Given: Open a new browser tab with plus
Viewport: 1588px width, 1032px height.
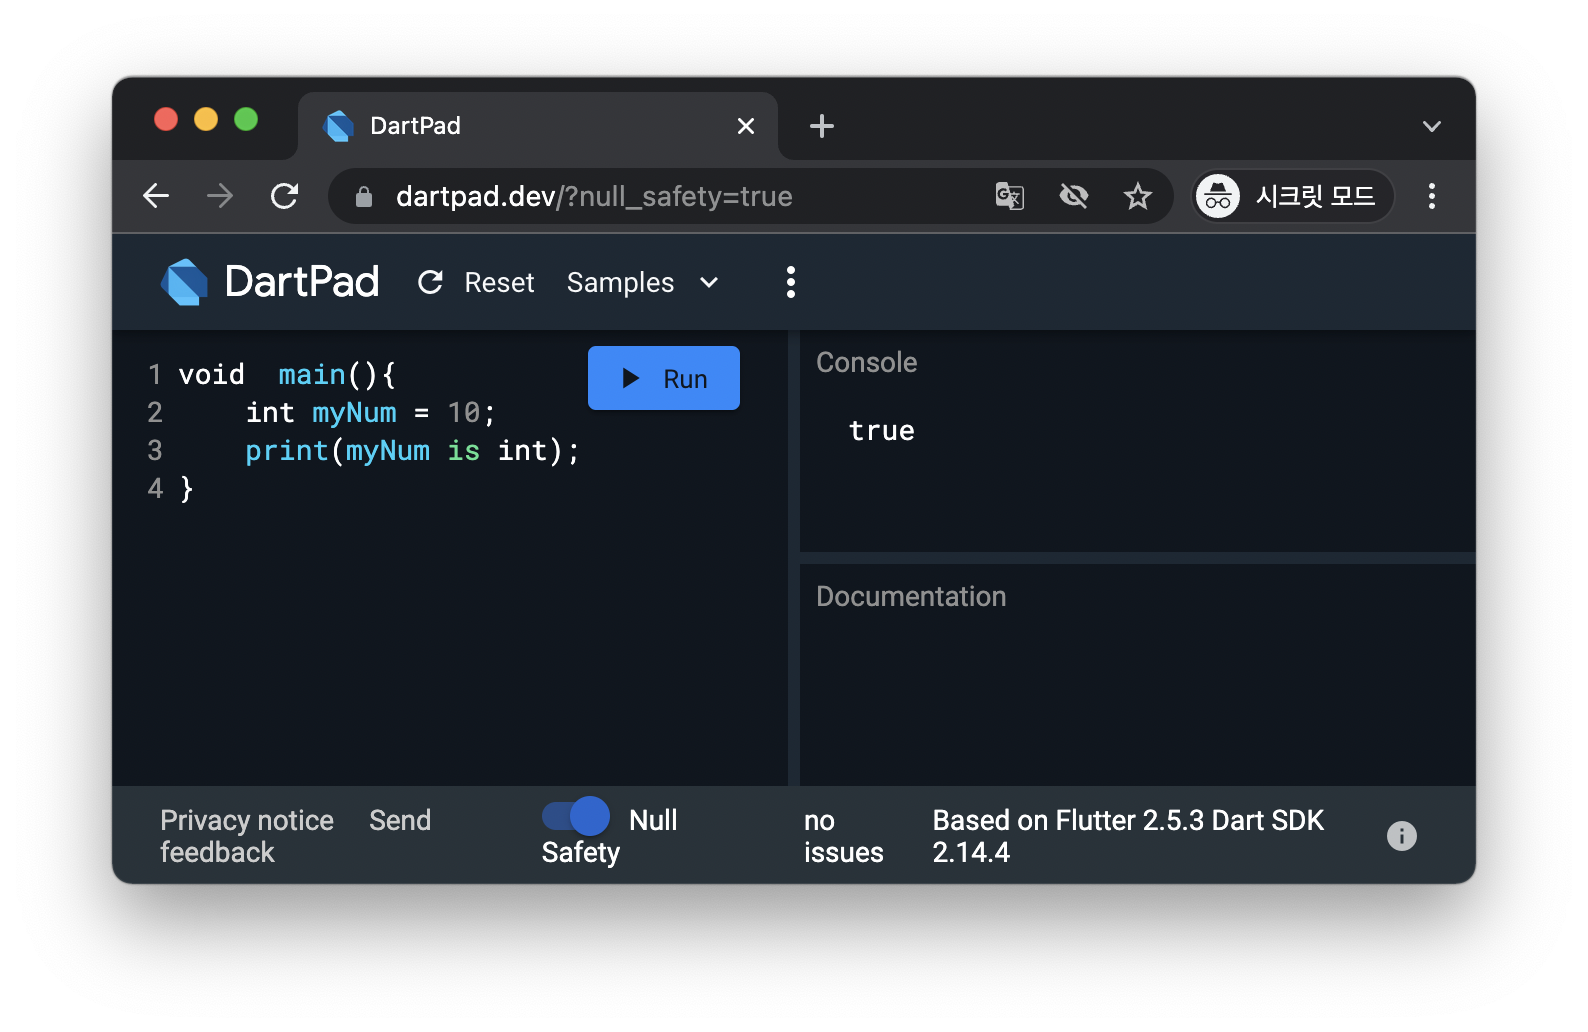Looking at the screenshot, I should [x=822, y=126].
